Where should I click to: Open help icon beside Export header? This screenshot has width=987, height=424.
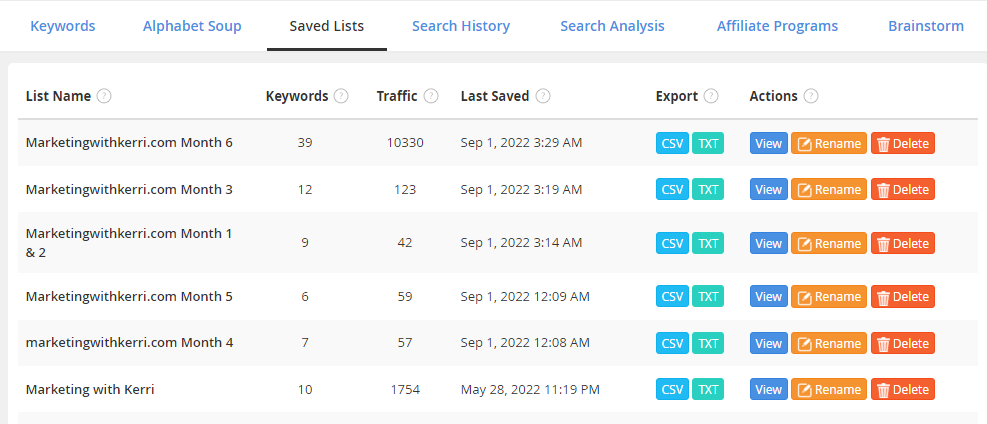(x=711, y=96)
